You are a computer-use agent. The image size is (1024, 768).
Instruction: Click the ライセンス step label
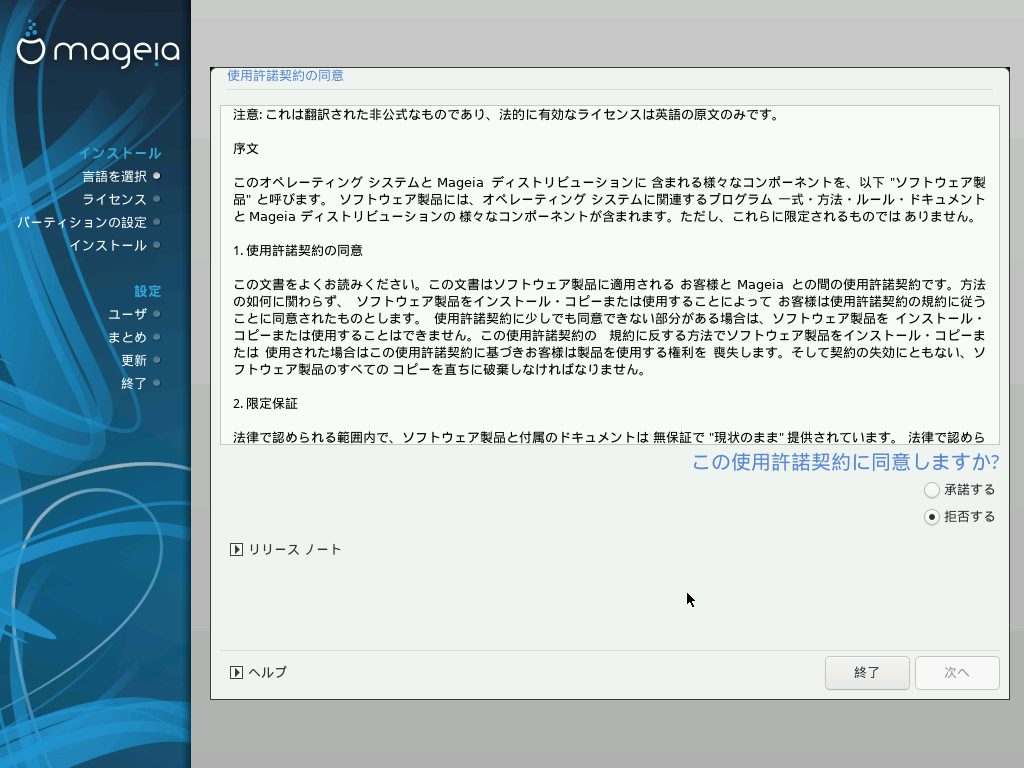pyautogui.click(x=114, y=199)
